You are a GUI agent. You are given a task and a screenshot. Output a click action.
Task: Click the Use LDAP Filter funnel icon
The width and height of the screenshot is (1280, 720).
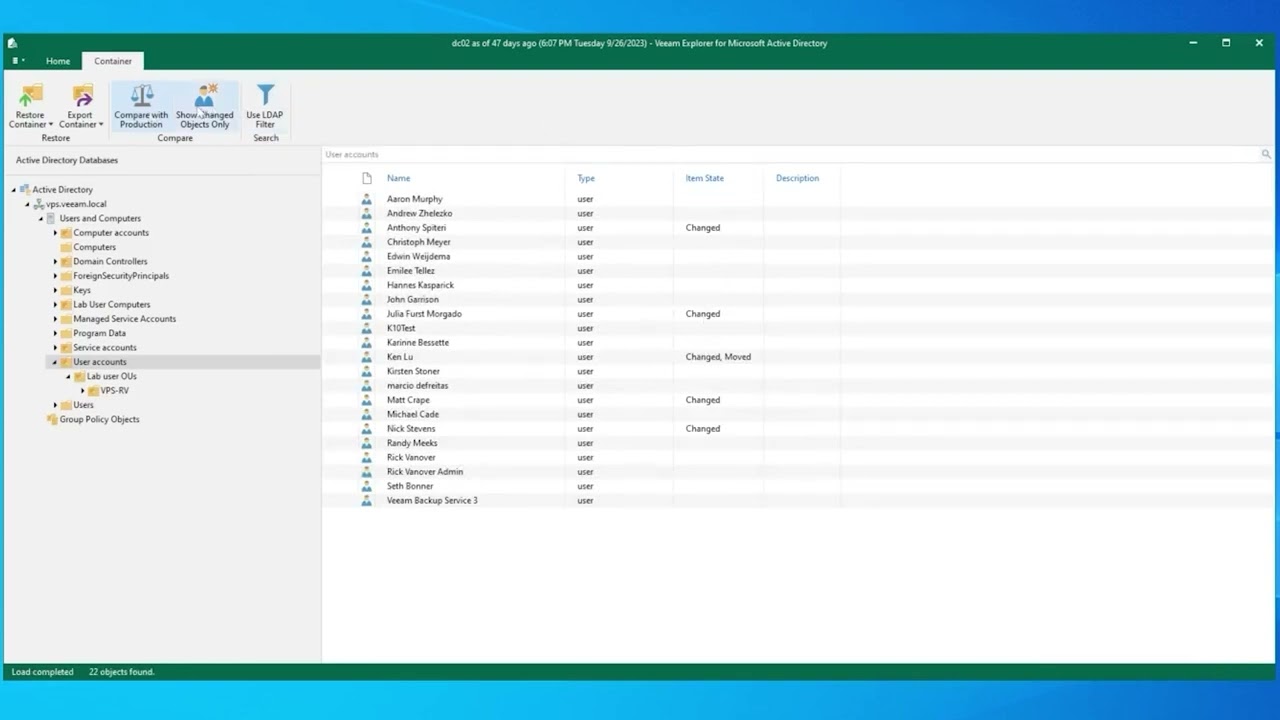[265, 96]
